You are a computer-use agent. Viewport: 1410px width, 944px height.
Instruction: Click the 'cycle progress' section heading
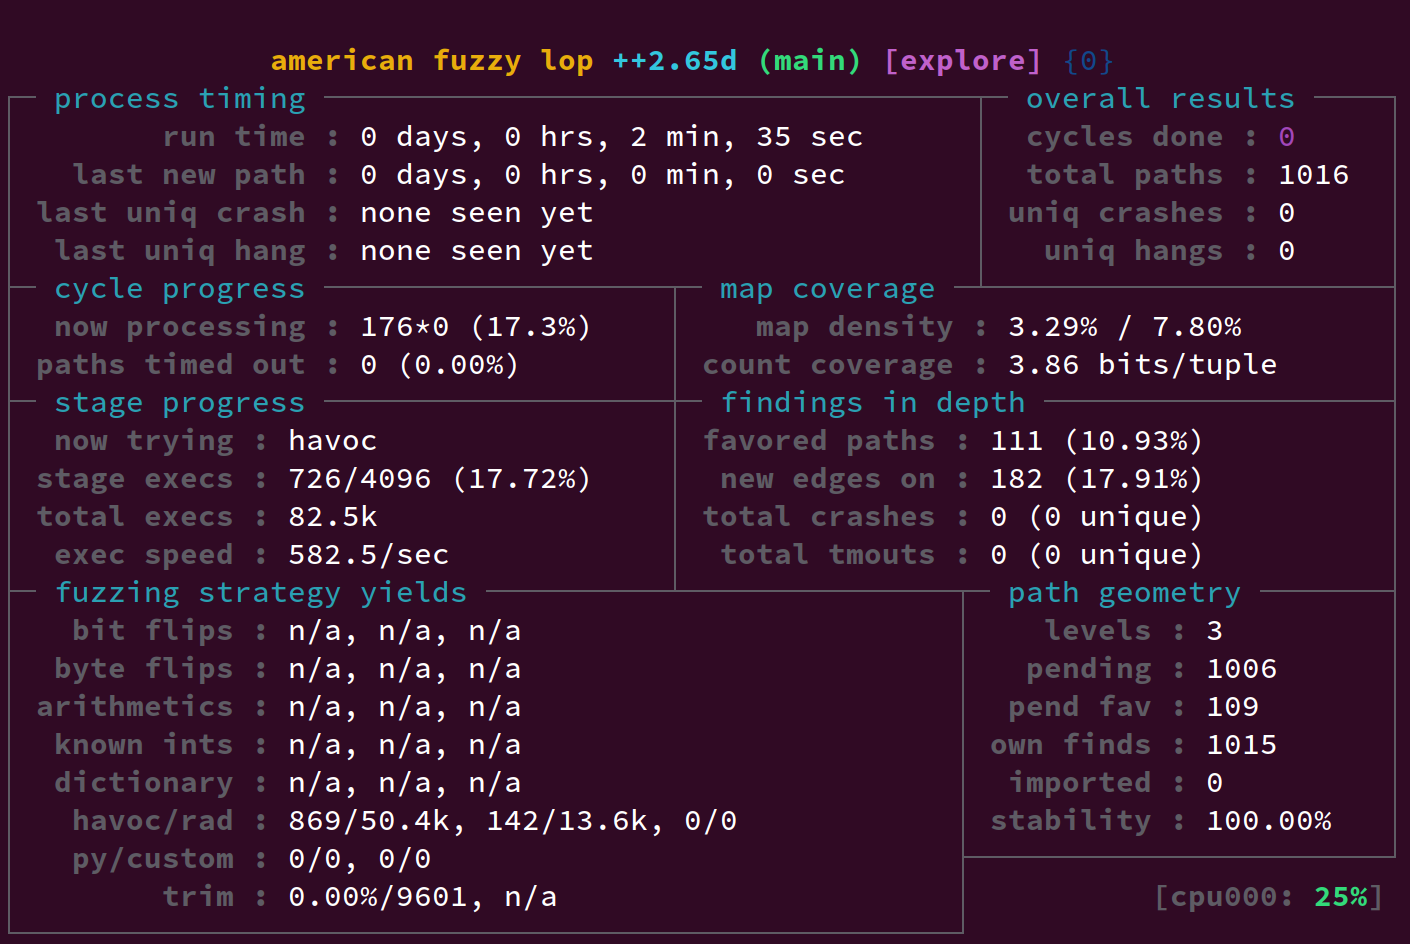180,289
